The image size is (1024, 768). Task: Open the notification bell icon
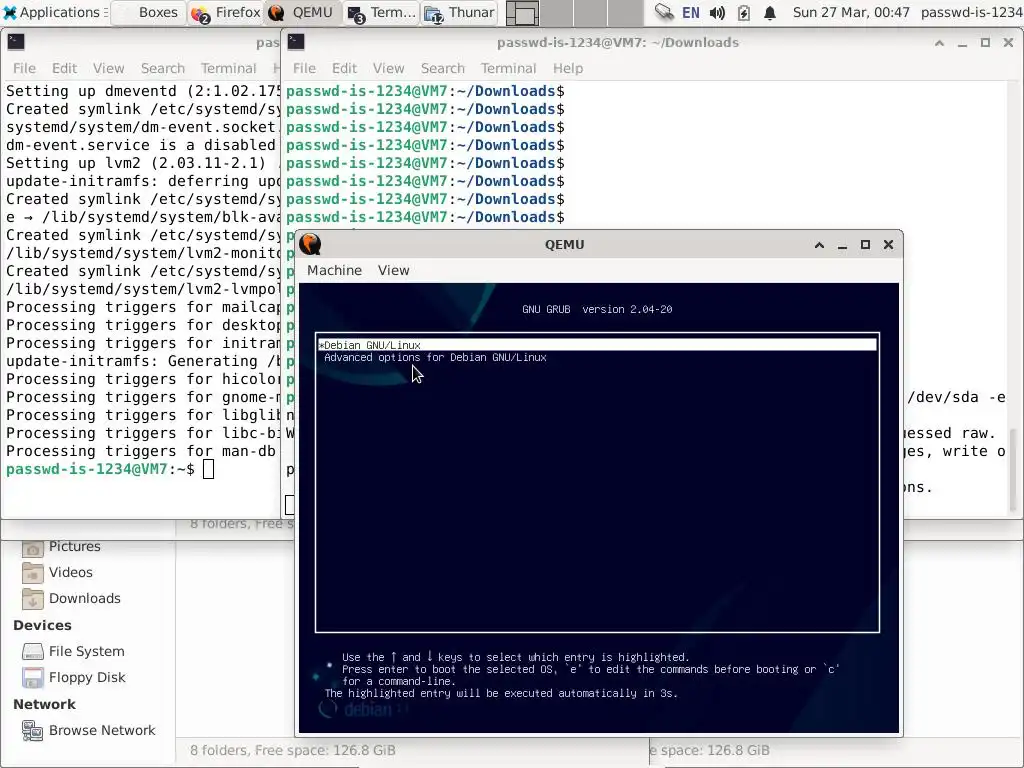(770, 12)
